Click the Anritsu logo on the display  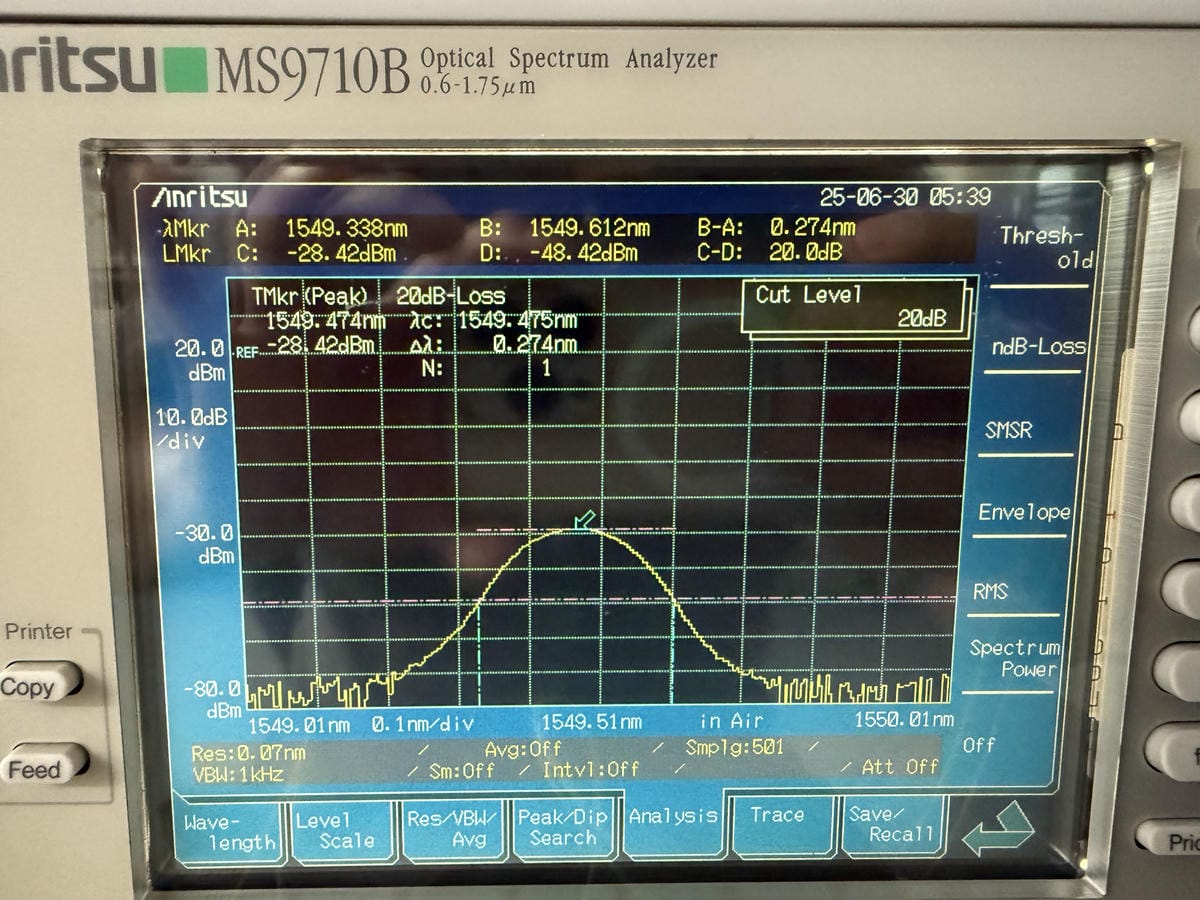click(199, 197)
